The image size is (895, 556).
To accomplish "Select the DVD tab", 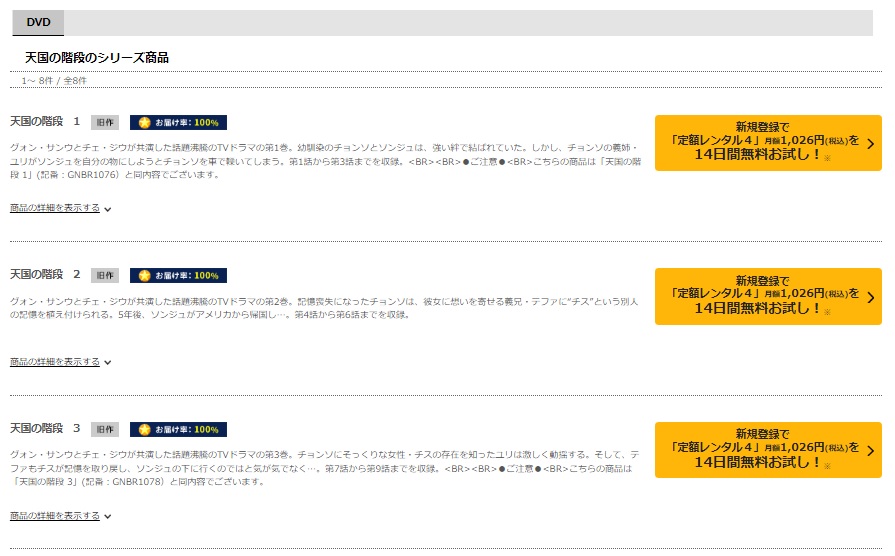I will click(x=38, y=23).
